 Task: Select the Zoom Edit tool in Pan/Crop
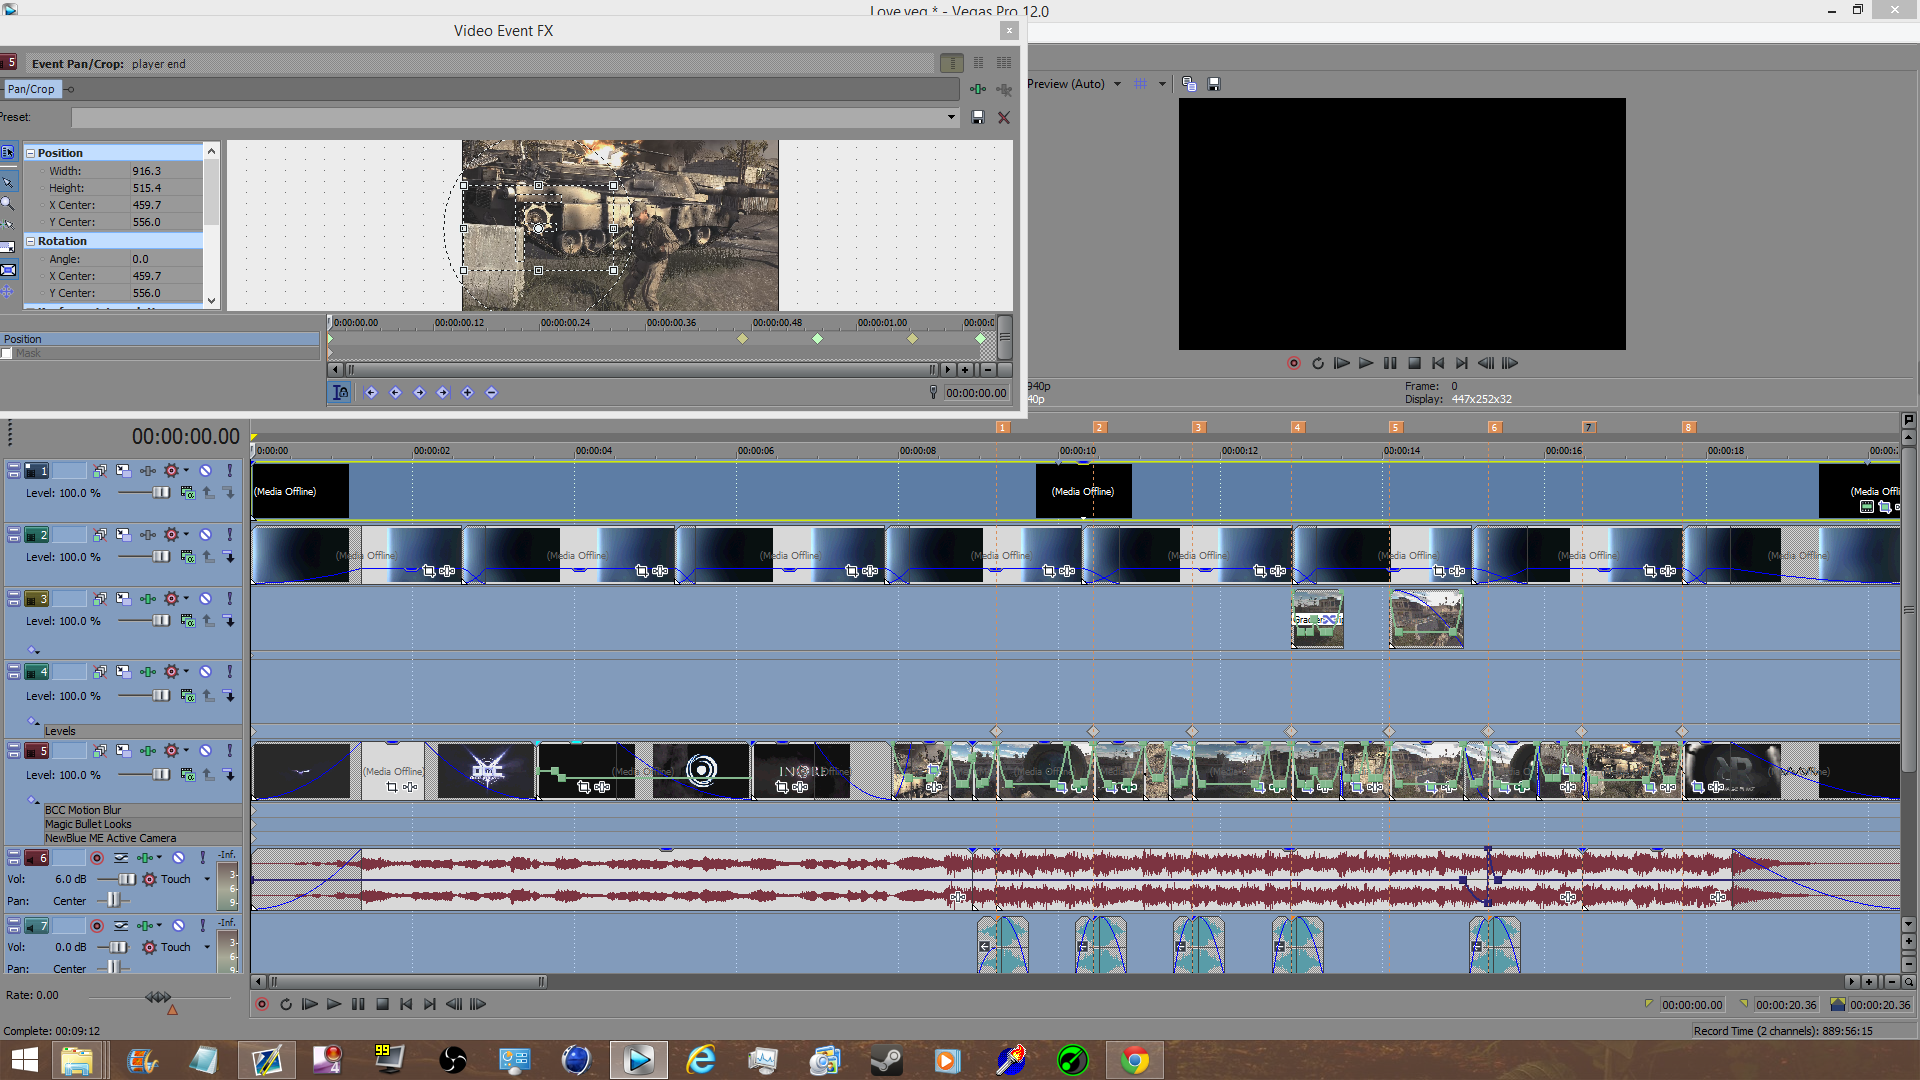(8, 203)
